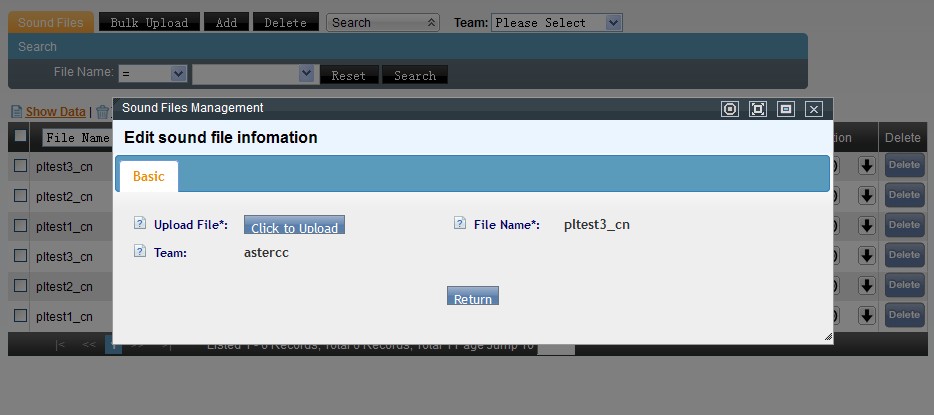Click the help icon beside File Name label

pyautogui.click(x=460, y=224)
